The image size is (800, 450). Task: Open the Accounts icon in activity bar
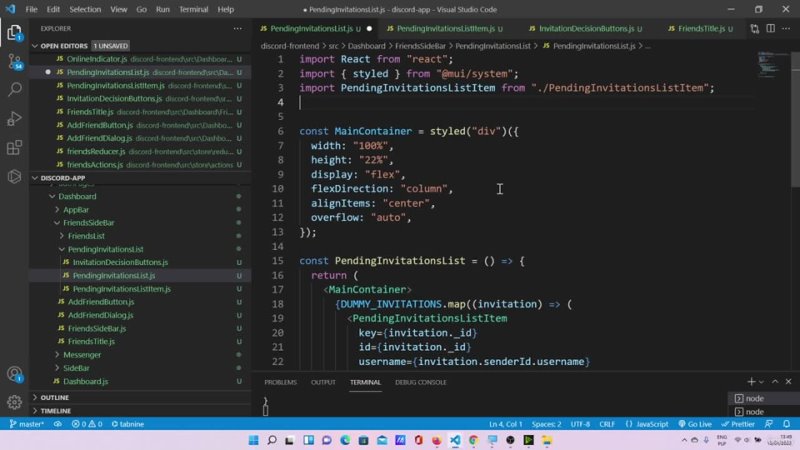tap(14, 374)
